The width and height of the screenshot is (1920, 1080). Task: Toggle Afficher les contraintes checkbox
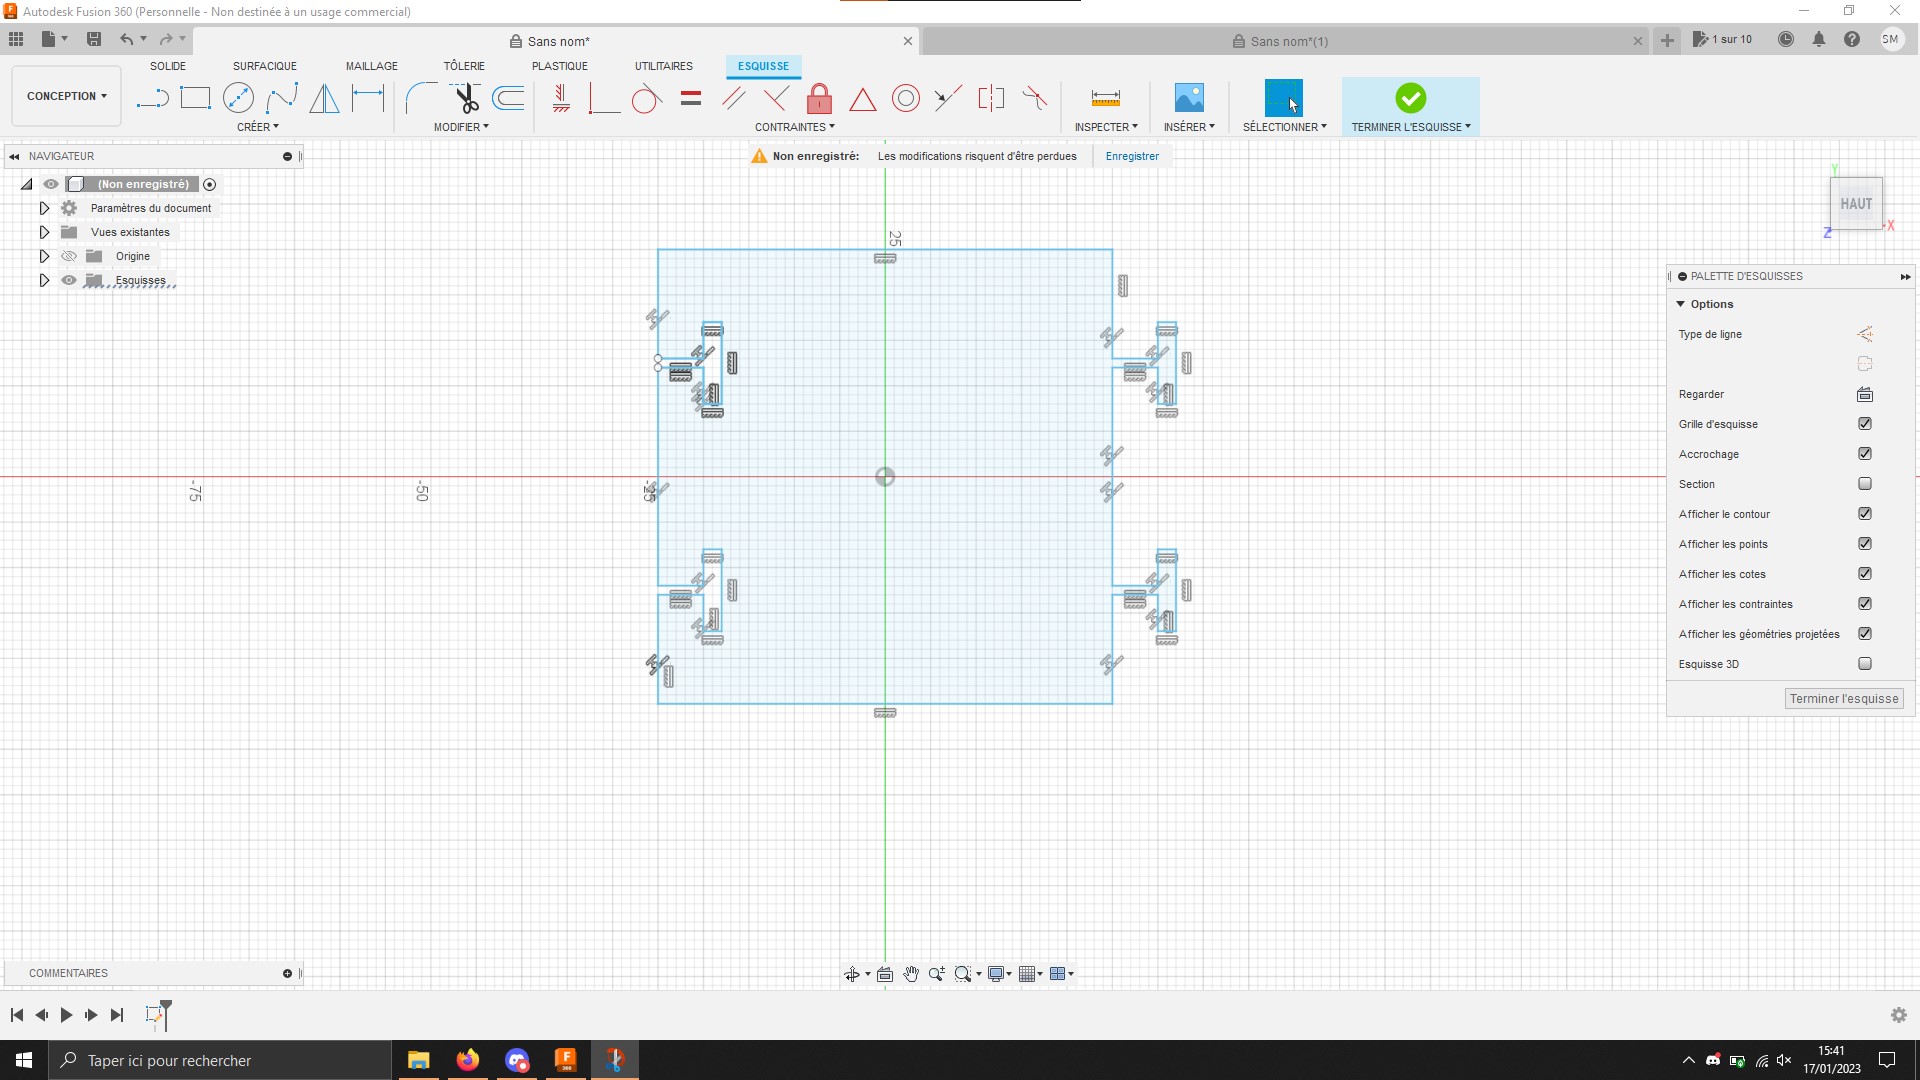click(1865, 604)
